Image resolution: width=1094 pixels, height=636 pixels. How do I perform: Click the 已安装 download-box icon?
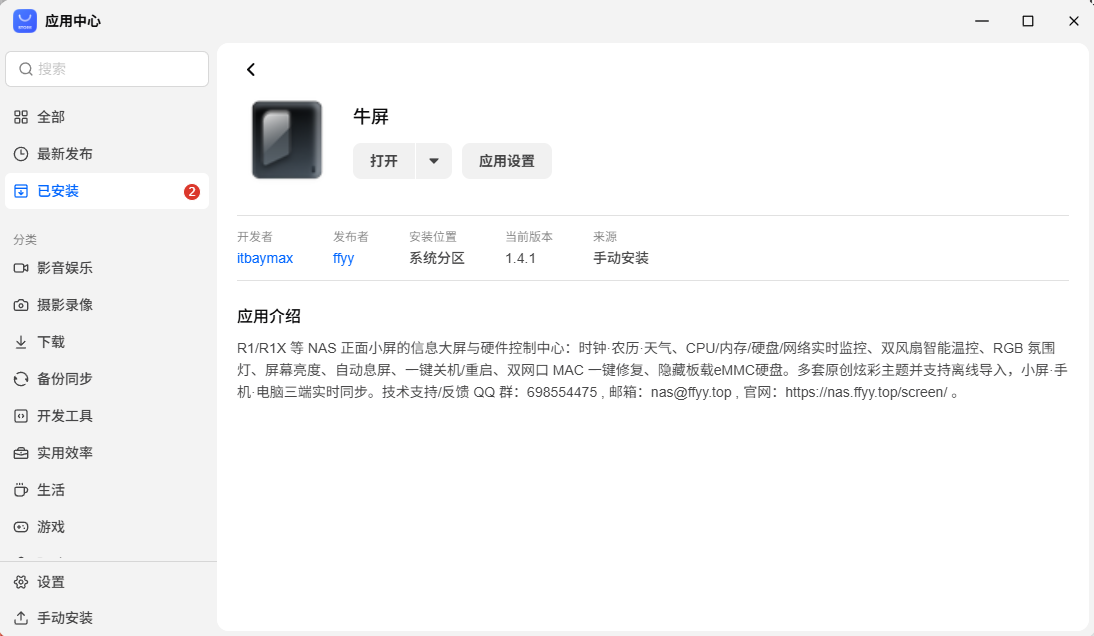tap(21, 191)
